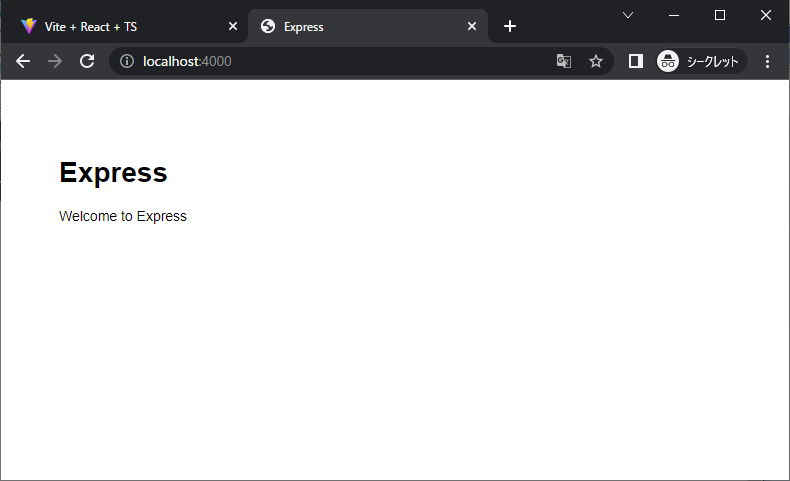
Task: Select the Express tab
Action: (368, 26)
